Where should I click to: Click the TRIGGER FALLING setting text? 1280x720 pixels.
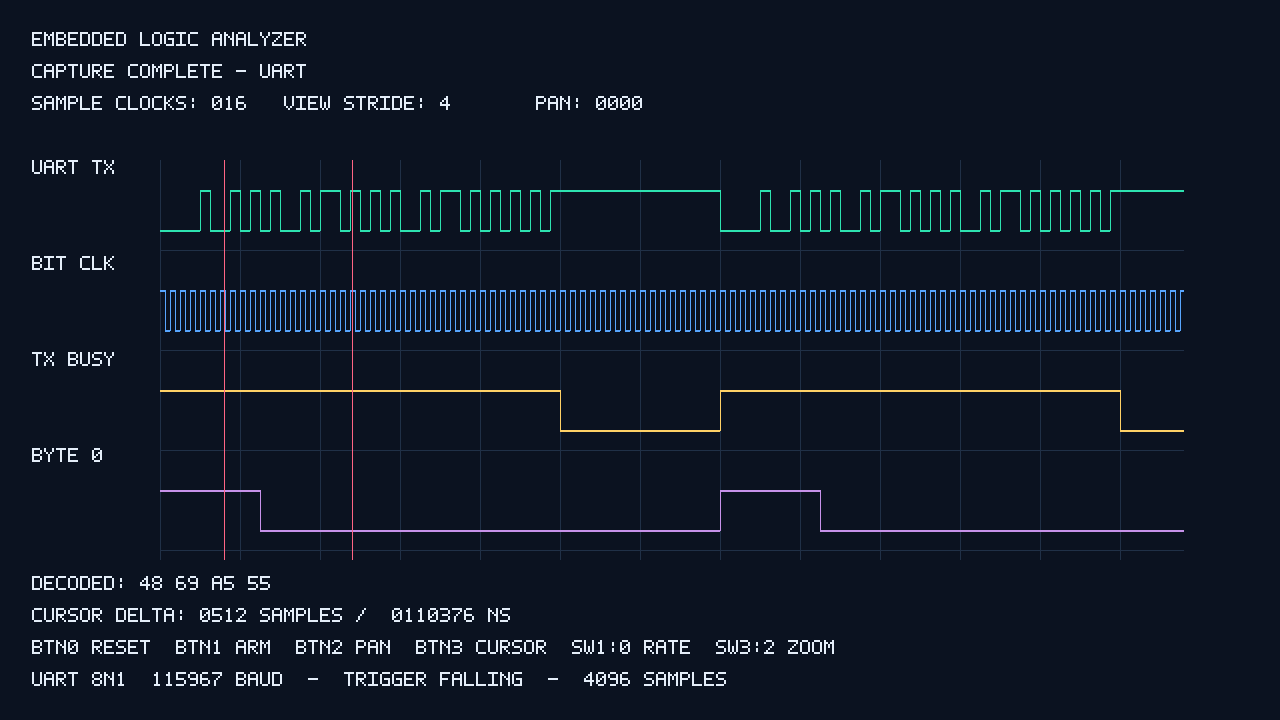(x=433, y=680)
